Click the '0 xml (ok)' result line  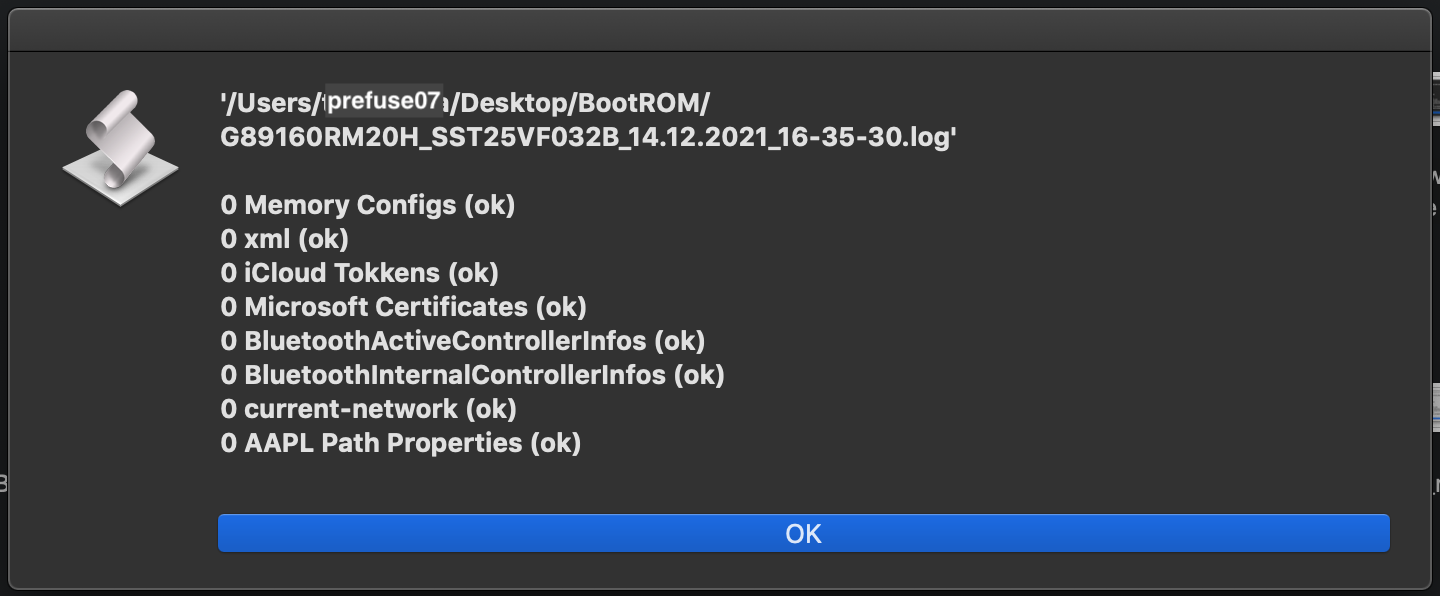tap(284, 239)
